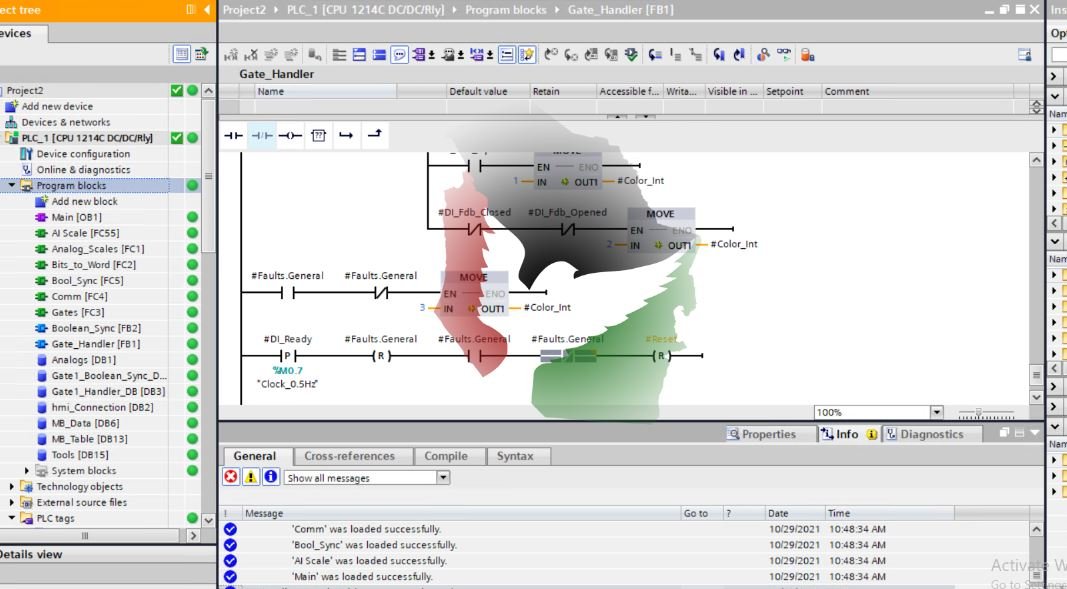Image resolution: width=1067 pixels, height=589 pixels.
Task: Open the Show all messages dropdown
Action: pyautogui.click(x=443, y=478)
